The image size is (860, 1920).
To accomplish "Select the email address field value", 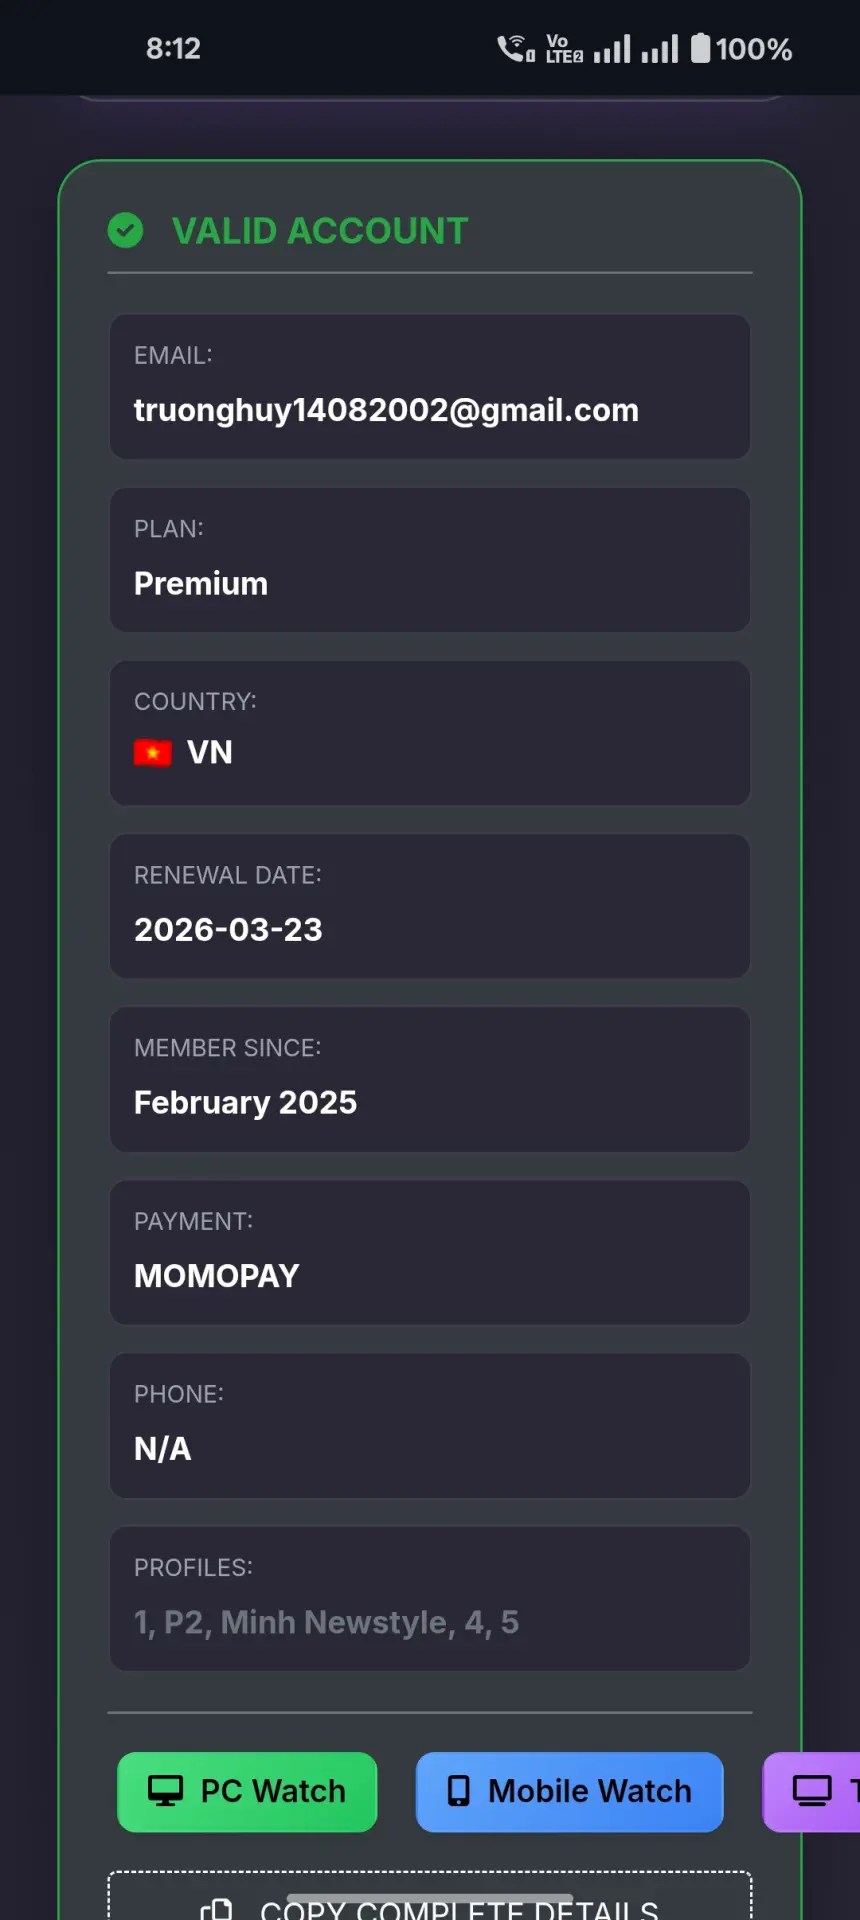I will click(386, 410).
